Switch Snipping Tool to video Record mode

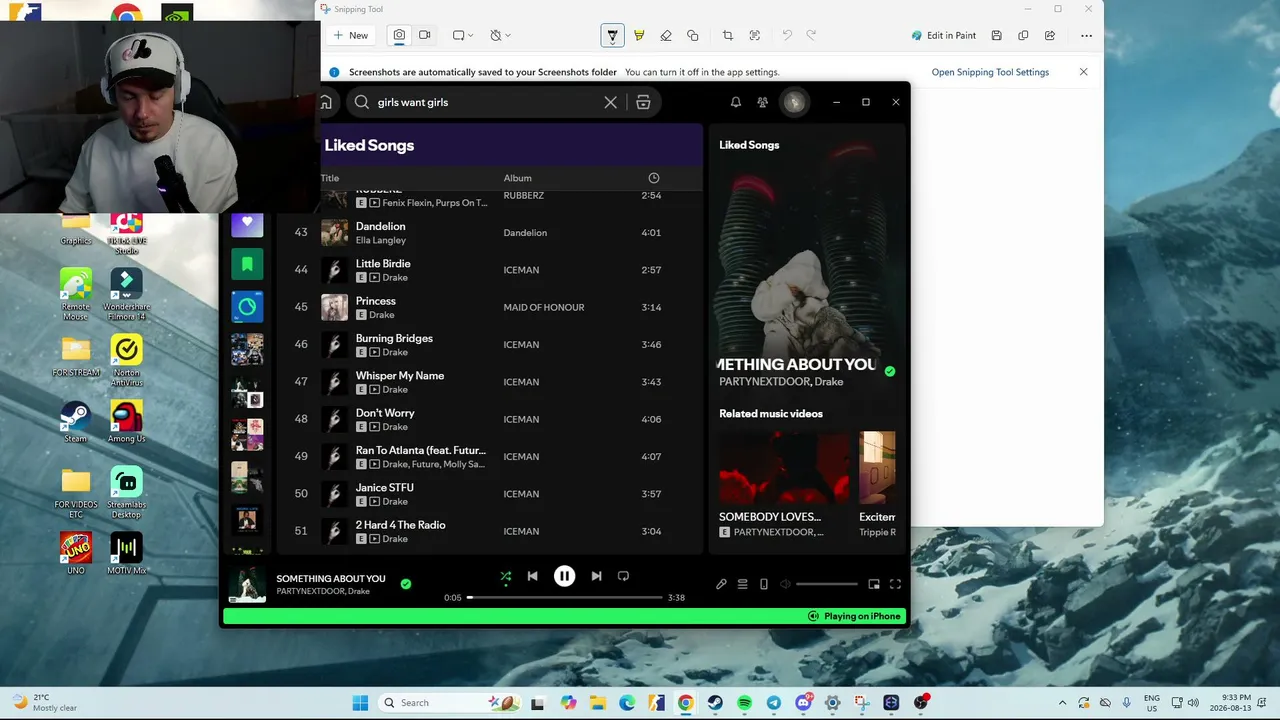[x=424, y=35]
